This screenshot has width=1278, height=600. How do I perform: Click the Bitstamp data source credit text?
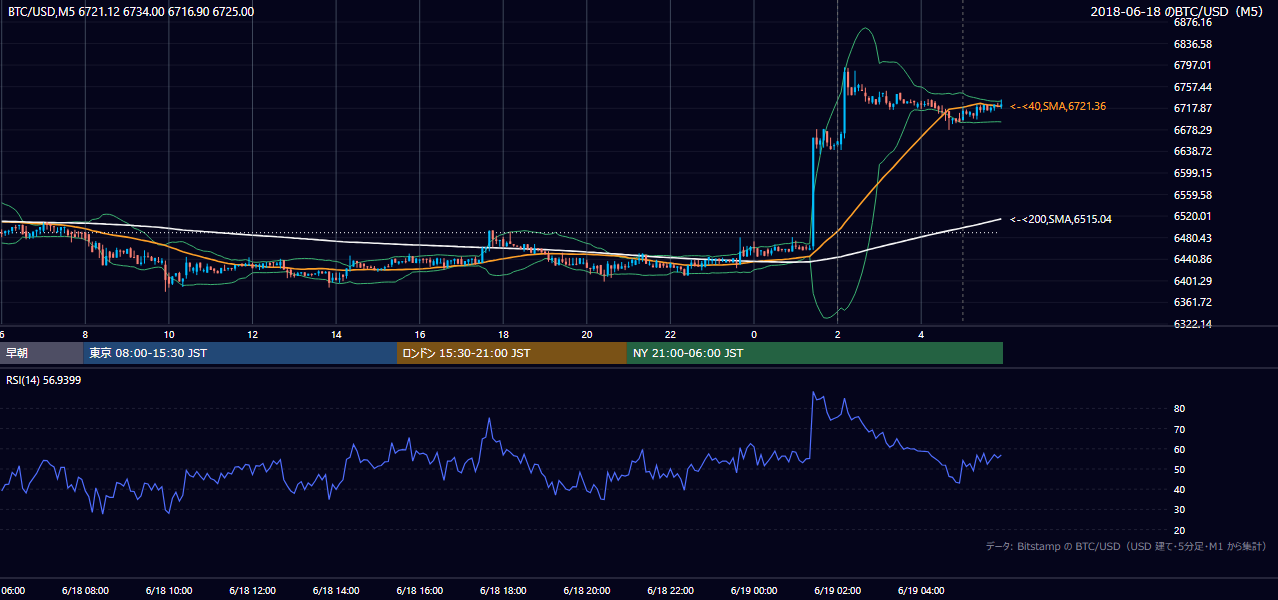1127,546
